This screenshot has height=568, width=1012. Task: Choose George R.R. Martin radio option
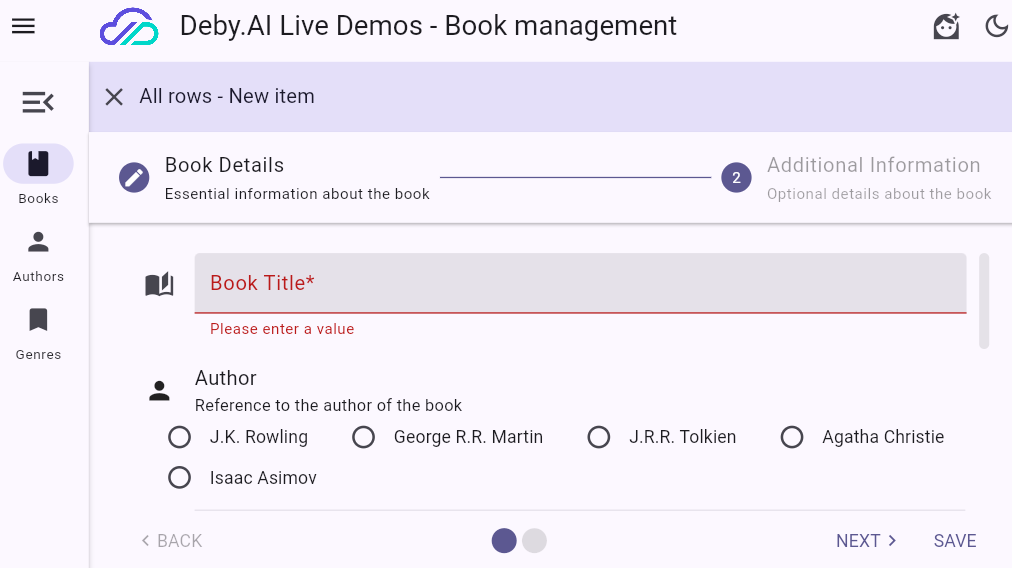[x=364, y=437]
